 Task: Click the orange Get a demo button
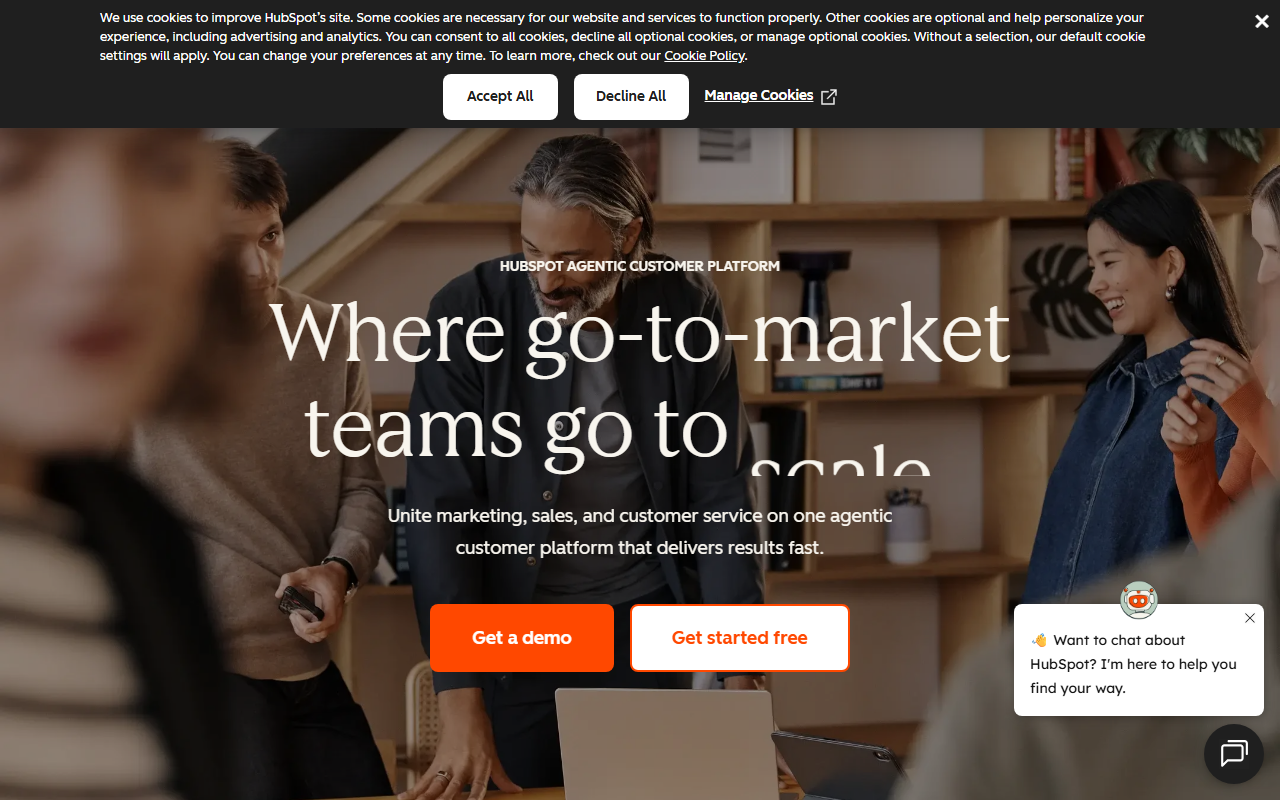pos(522,638)
